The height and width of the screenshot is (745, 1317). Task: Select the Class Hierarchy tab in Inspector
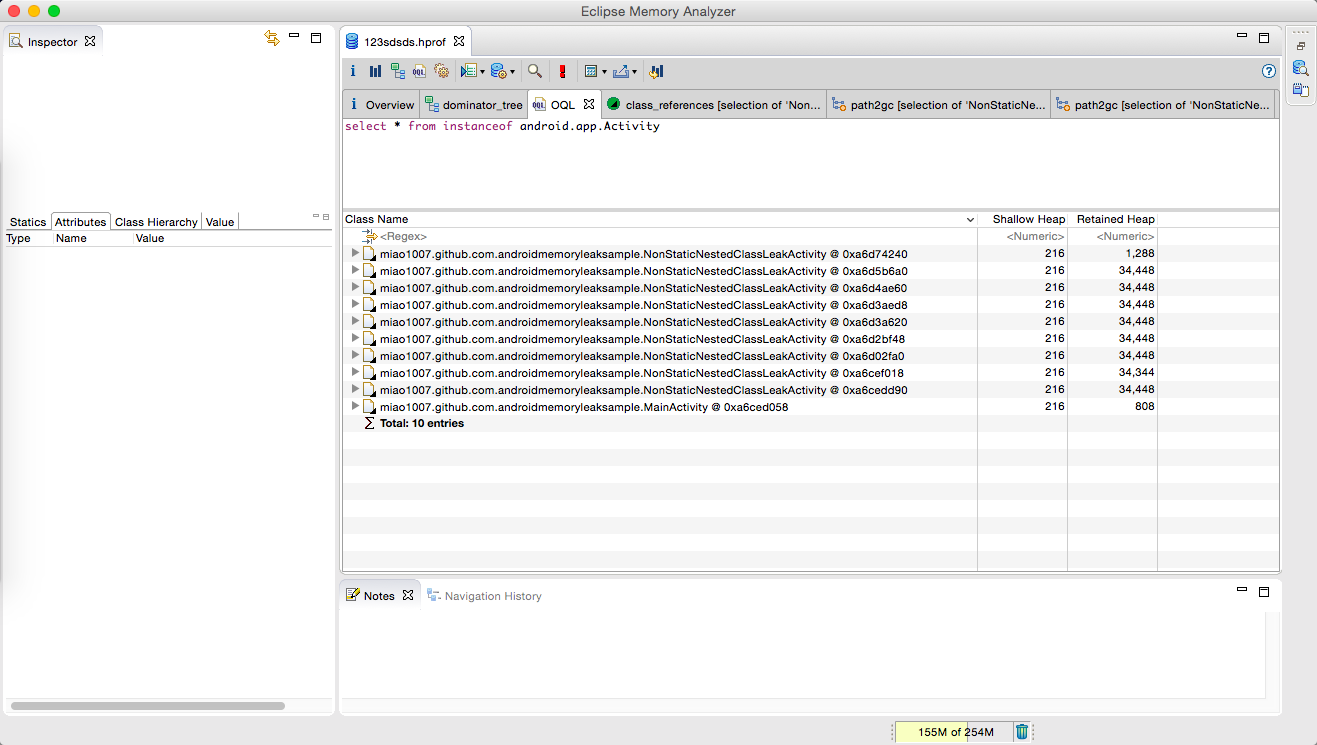[x=156, y=222]
